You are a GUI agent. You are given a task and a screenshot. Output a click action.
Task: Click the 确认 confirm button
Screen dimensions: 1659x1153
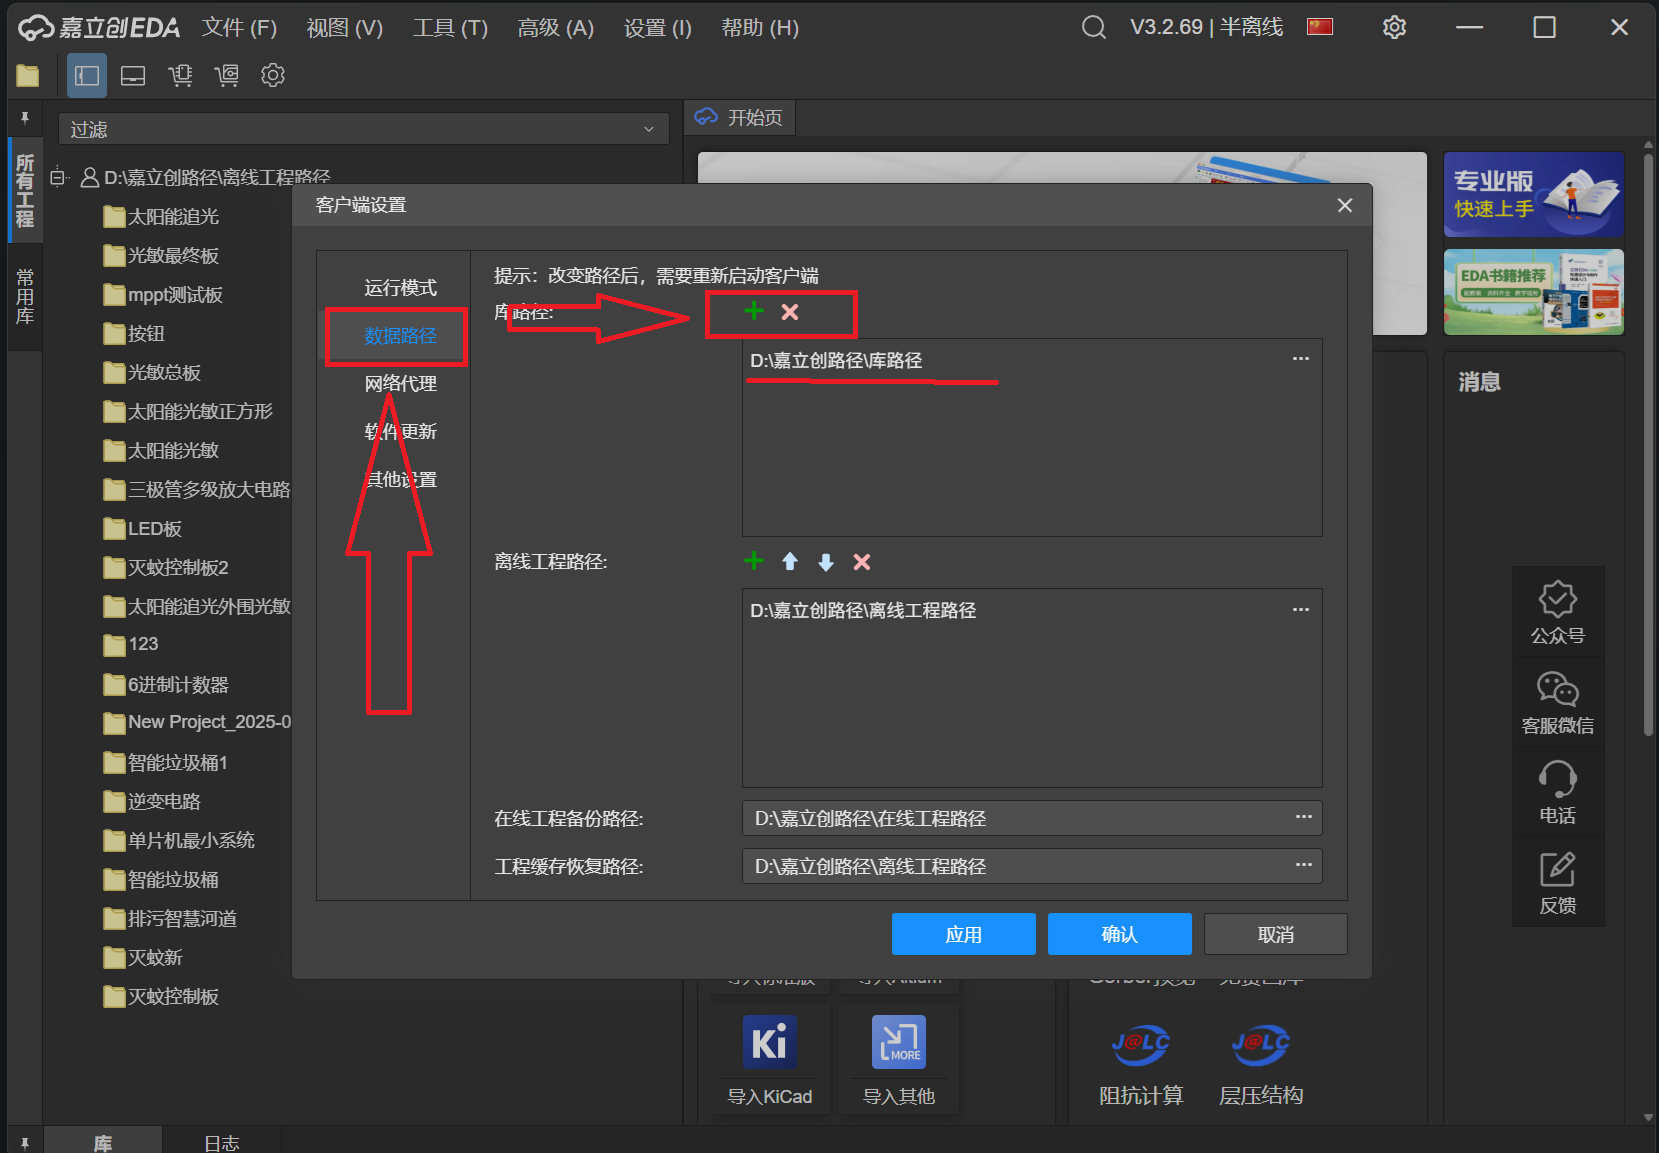pos(1119,934)
